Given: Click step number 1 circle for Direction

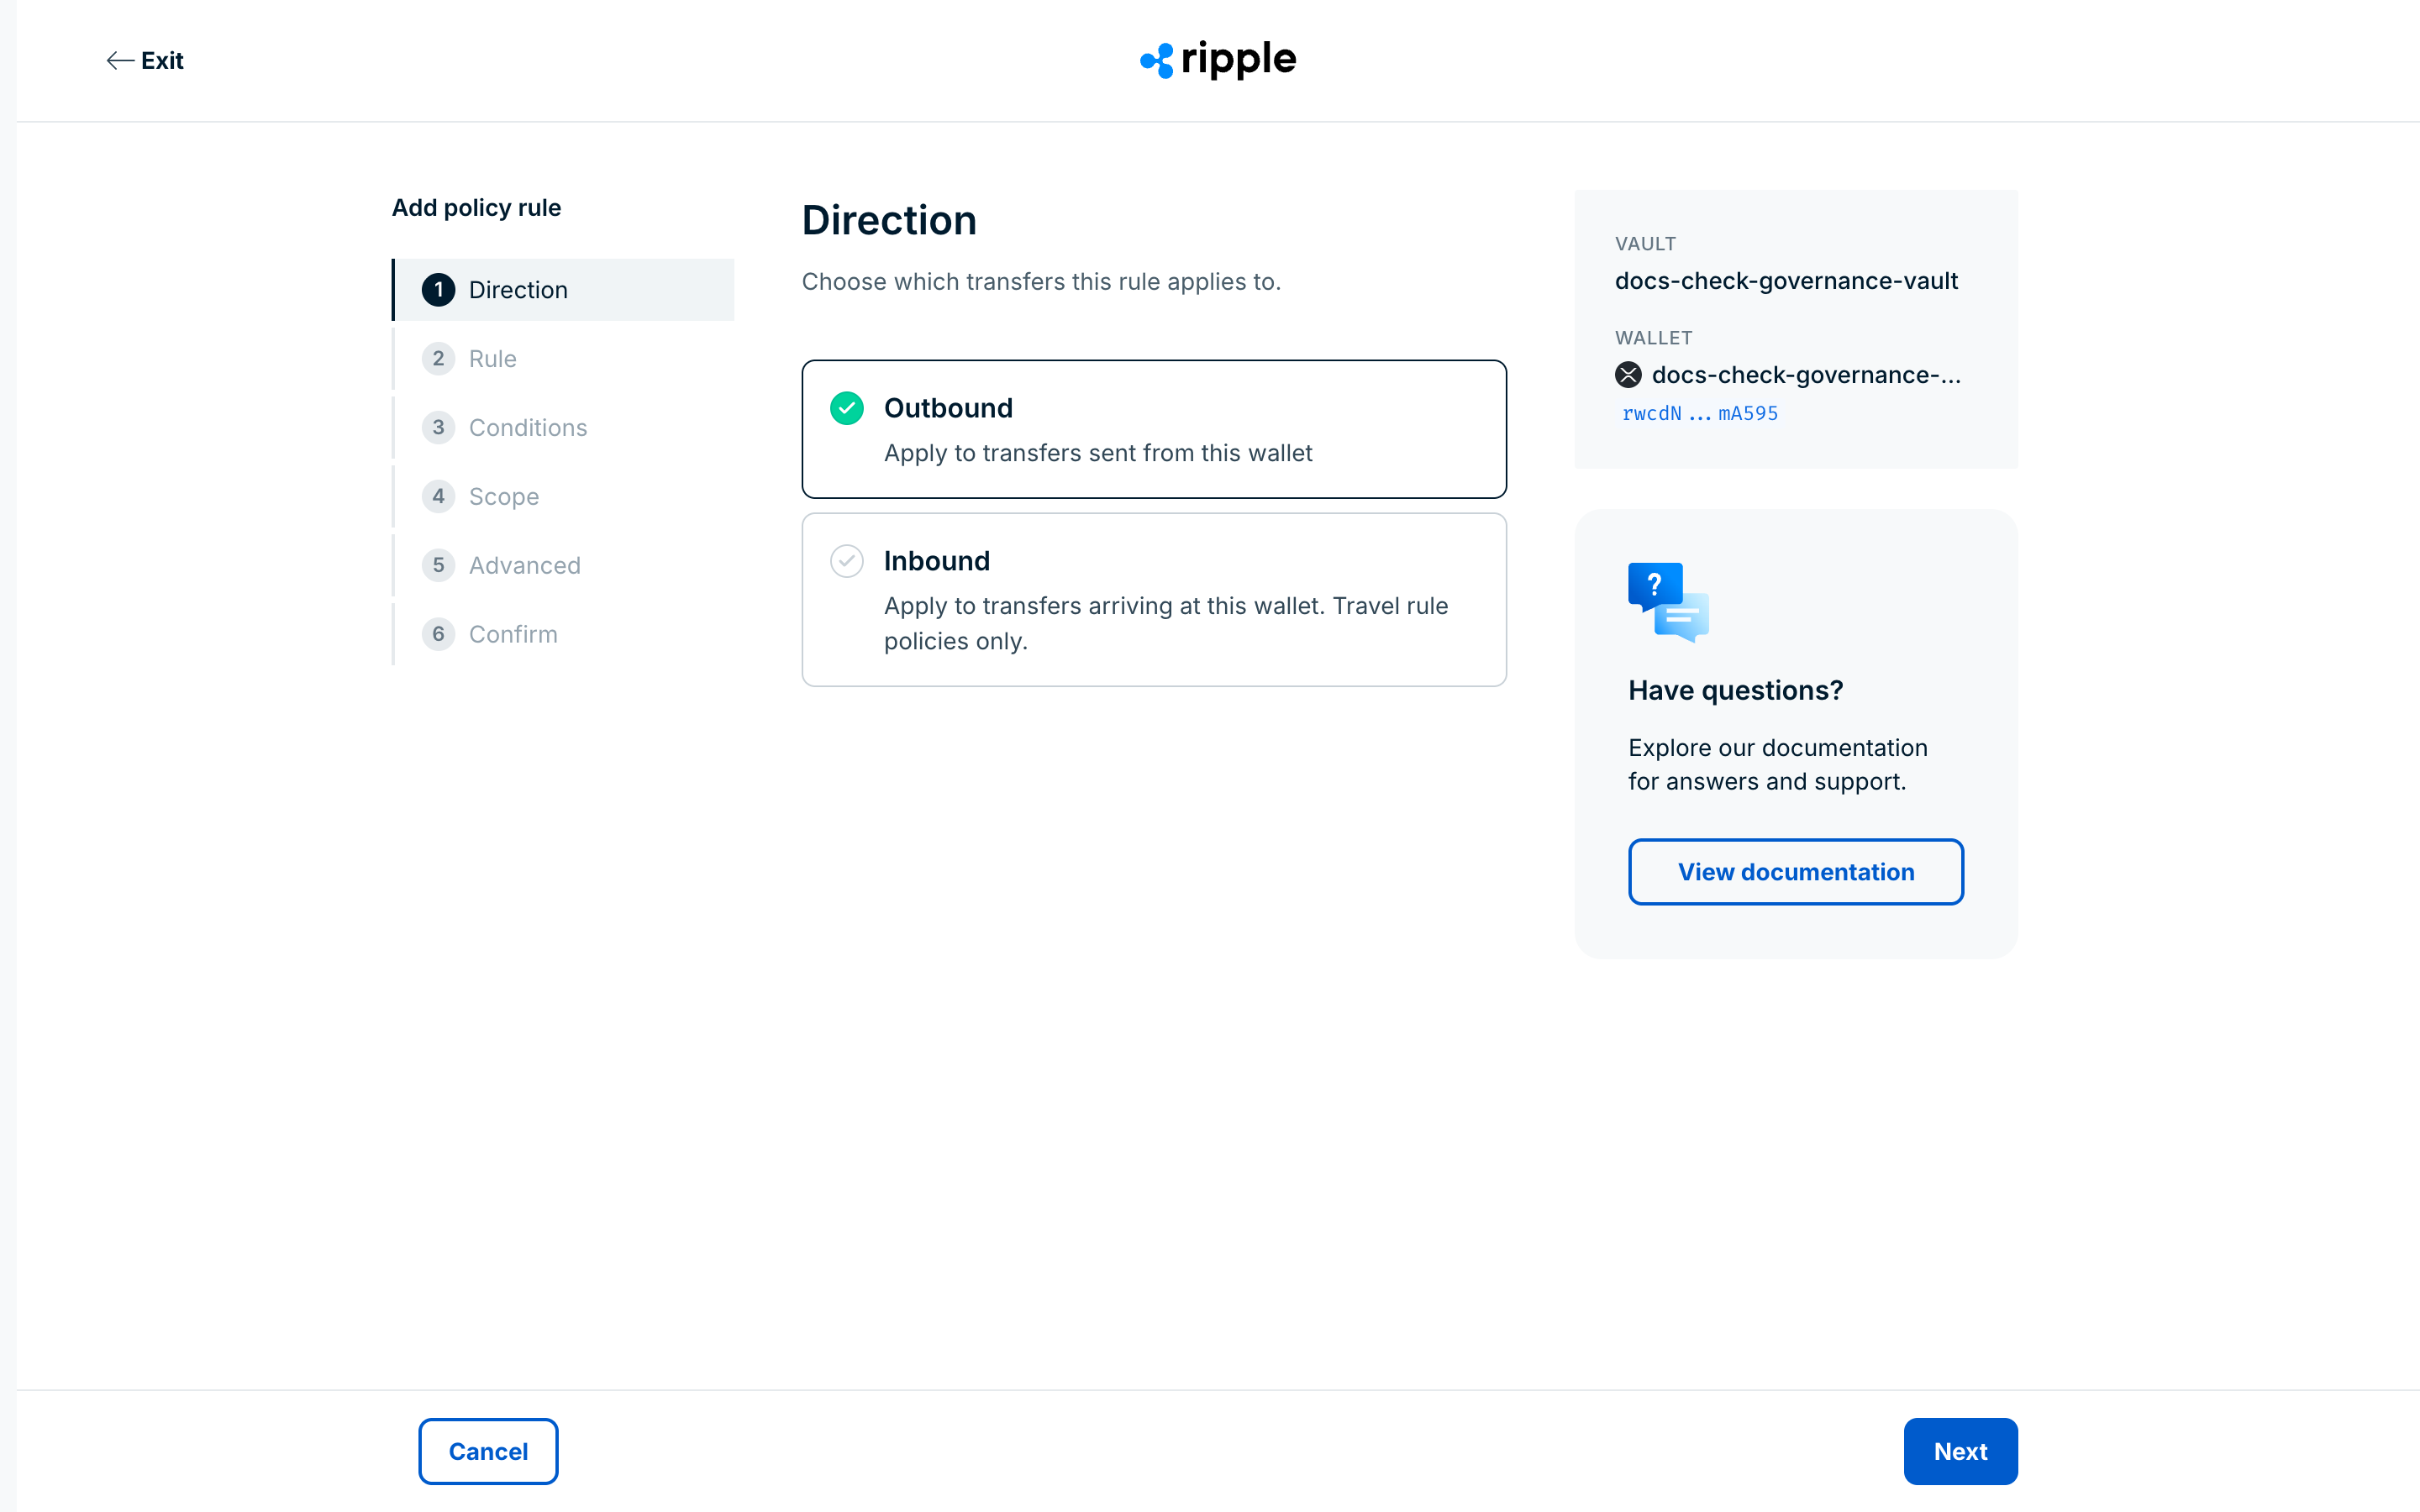Looking at the screenshot, I should [x=438, y=290].
